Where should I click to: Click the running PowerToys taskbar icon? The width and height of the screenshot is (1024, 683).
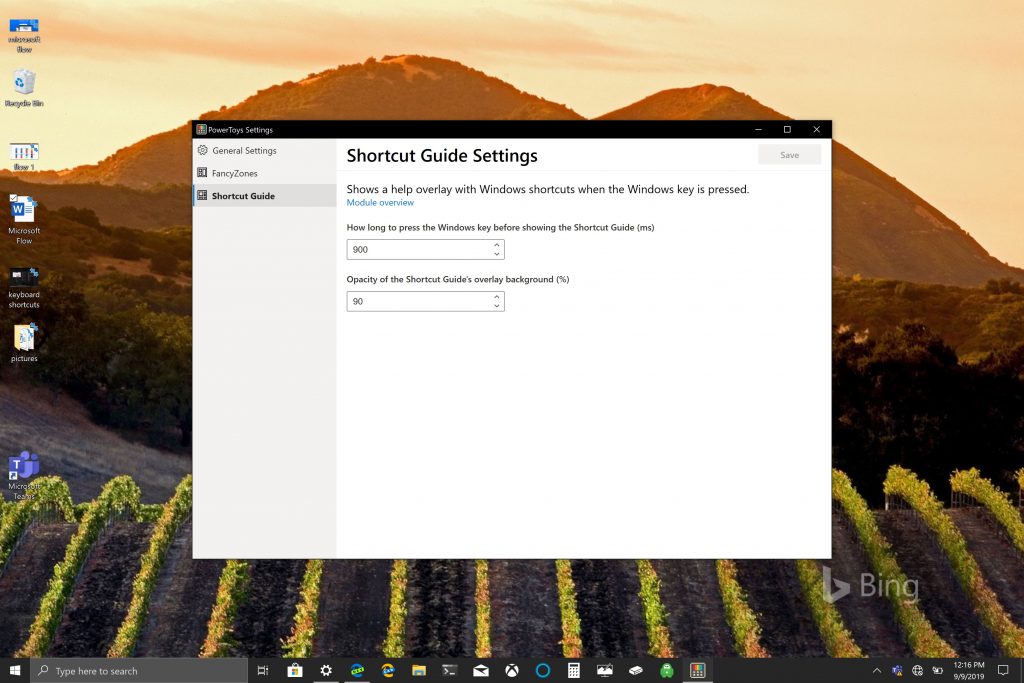[697, 670]
